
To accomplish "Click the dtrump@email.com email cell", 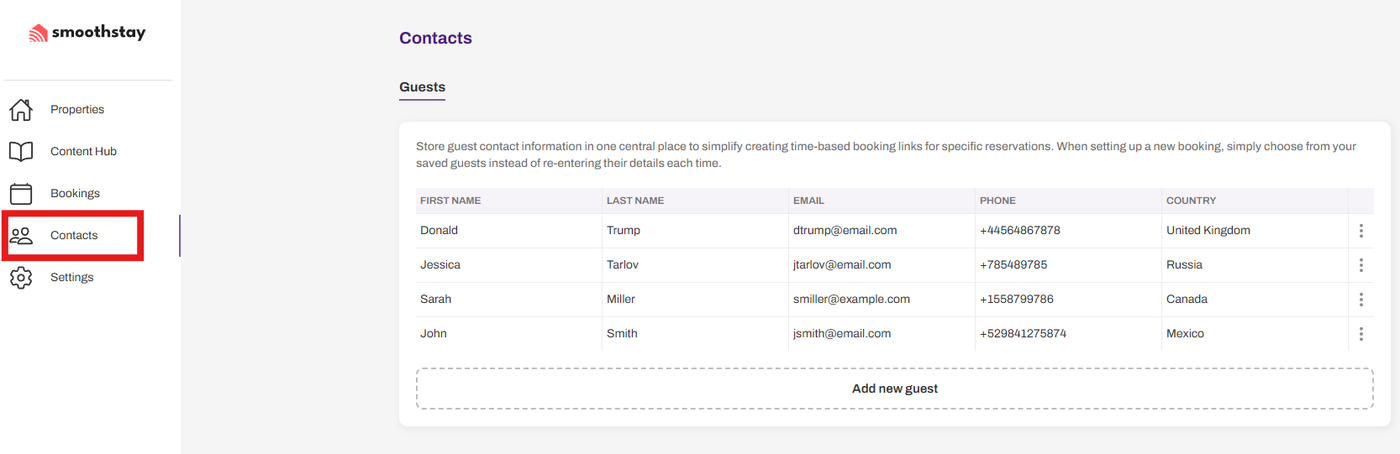I will click(845, 231).
